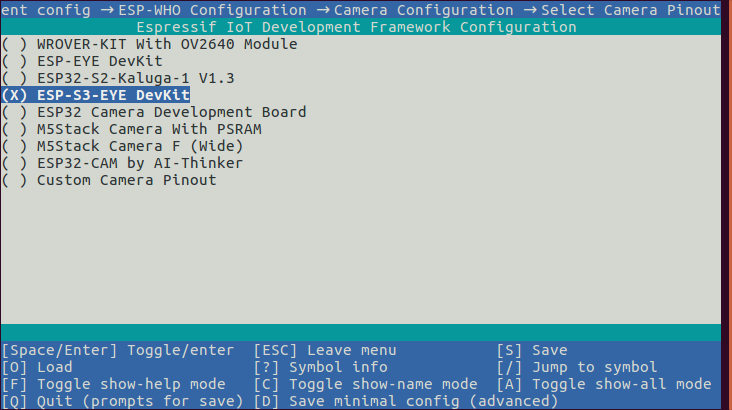The width and height of the screenshot is (732, 410).
Task: Select ESP32-S2-Kaluga-1 V1.3 pinout
Action: 121,78
